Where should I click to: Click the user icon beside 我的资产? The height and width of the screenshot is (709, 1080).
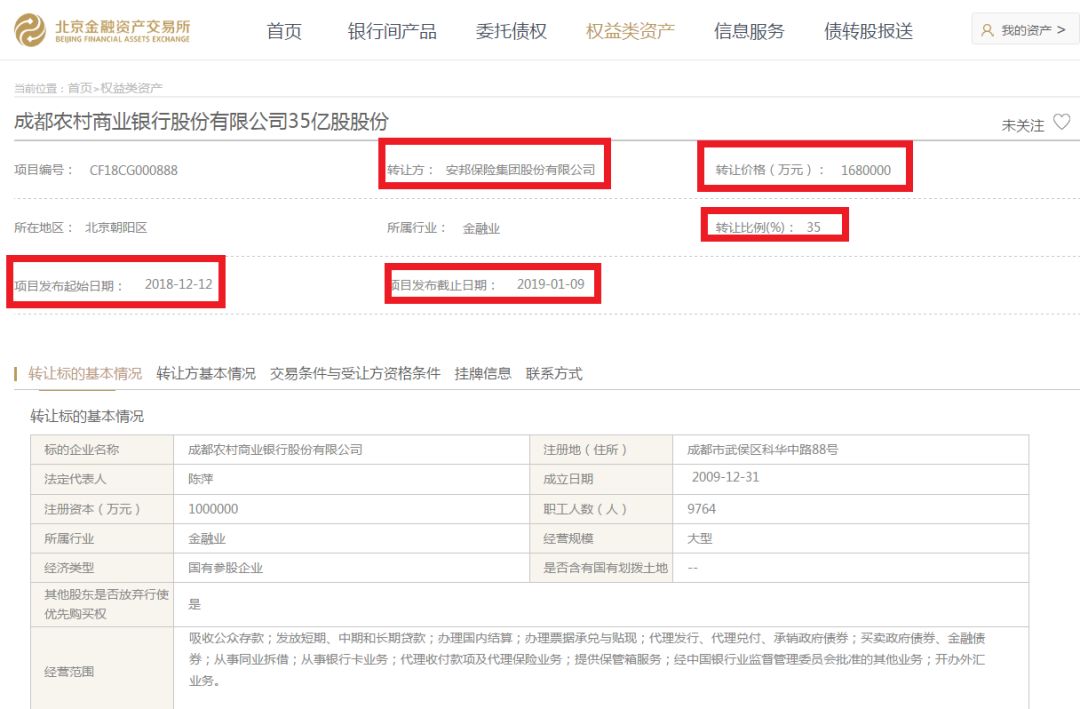point(986,30)
